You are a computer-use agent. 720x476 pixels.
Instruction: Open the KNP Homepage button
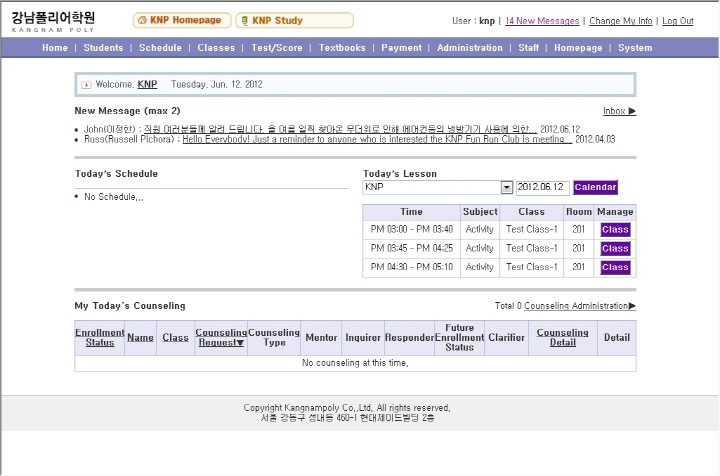coord(182,20)
